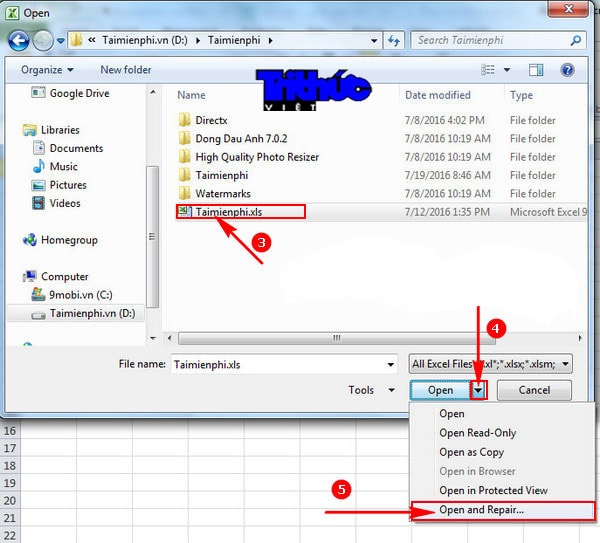Image resolution: width=600 pixels, height=543 pixels.
Task: Select the Dong Dau Anh 7.0.2 folder
Action: (x=241, y=139)
